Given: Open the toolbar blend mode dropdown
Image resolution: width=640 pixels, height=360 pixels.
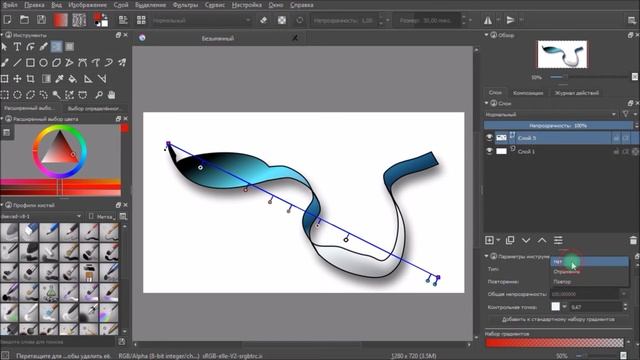Looking at the screenshot, I should point(201,20).
